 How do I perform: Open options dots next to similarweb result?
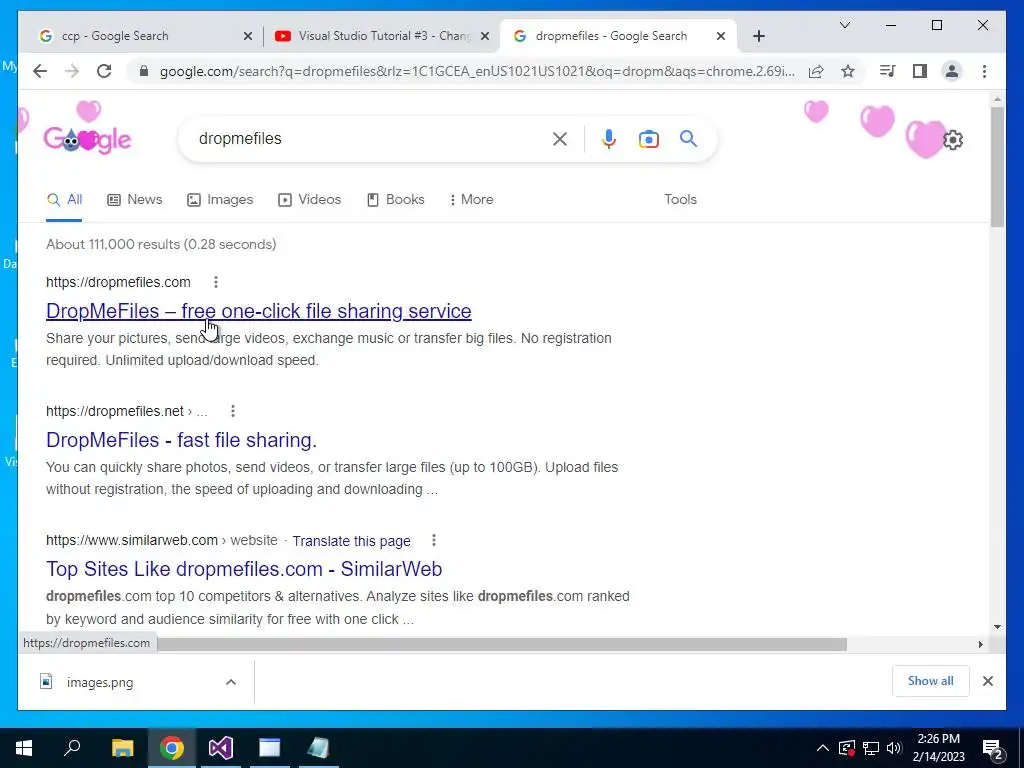[434, 540]
